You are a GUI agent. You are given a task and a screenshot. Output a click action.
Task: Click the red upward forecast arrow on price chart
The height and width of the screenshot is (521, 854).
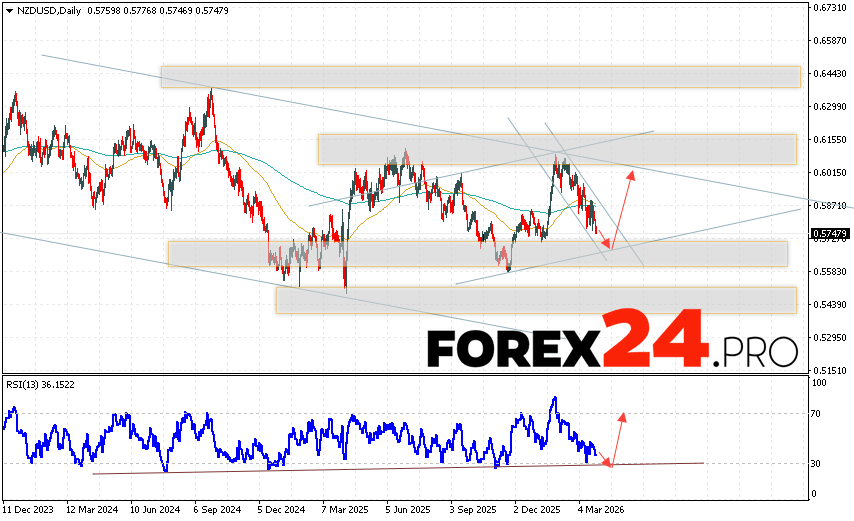622,208
